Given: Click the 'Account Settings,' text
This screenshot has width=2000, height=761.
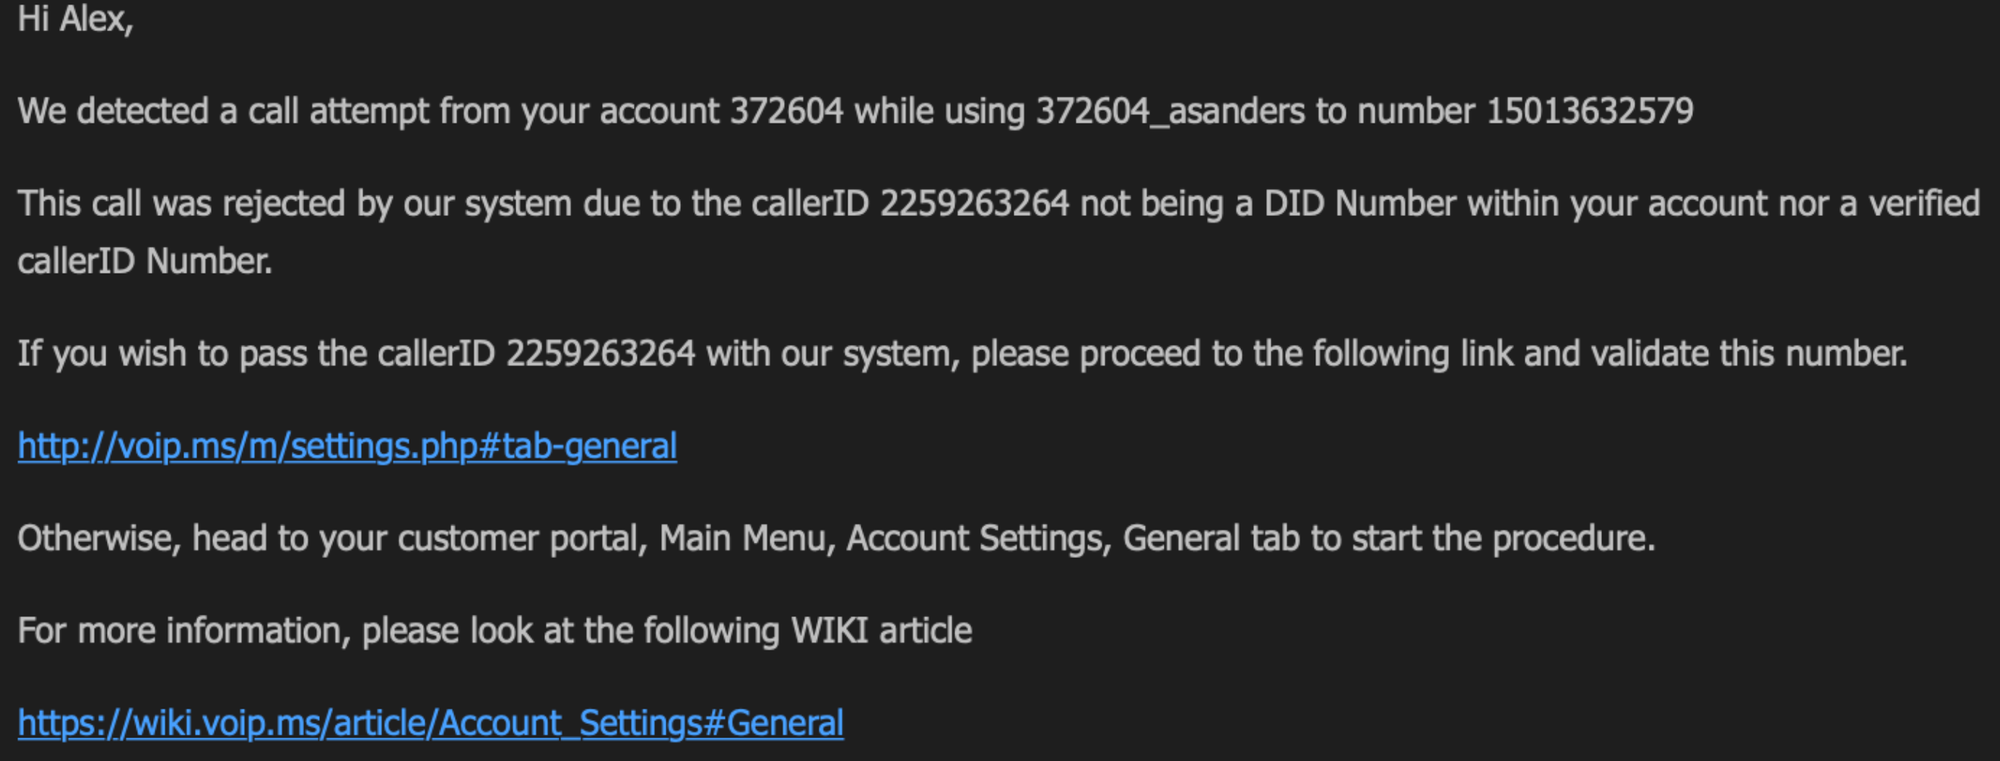Looking at the screenshot, I should (x=978, y=539).
